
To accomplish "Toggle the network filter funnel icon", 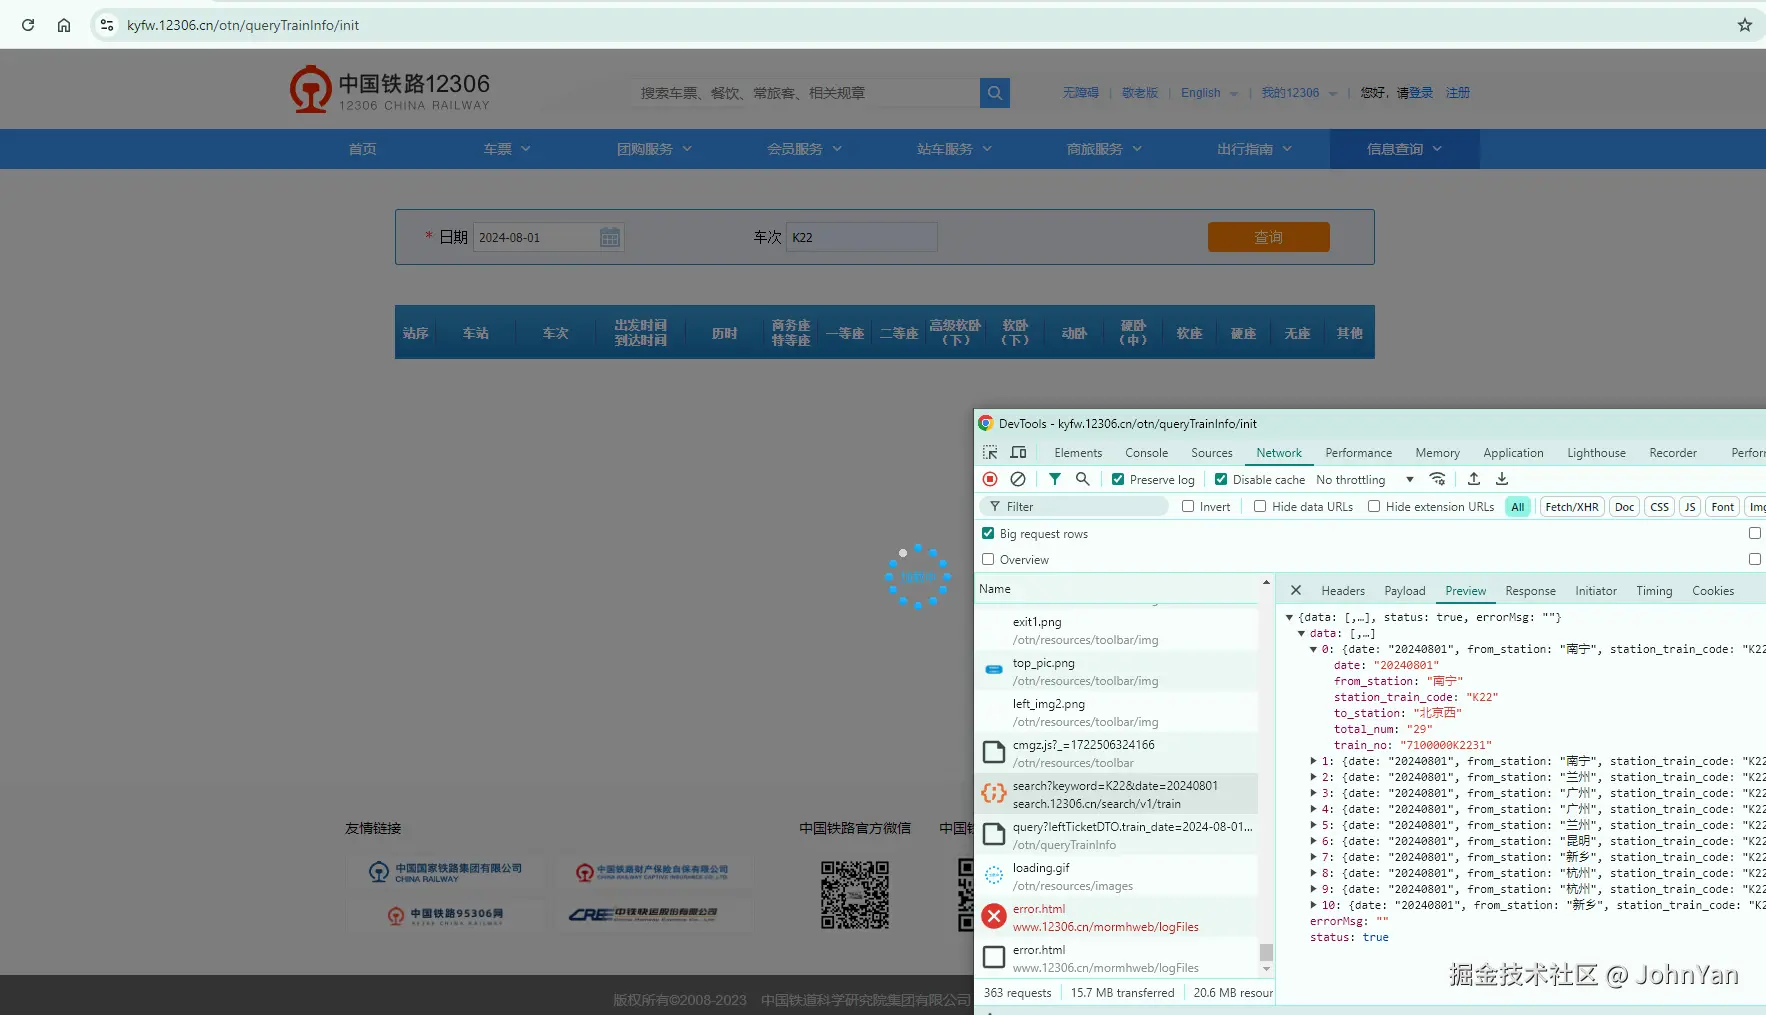I will pos(1055,479).
